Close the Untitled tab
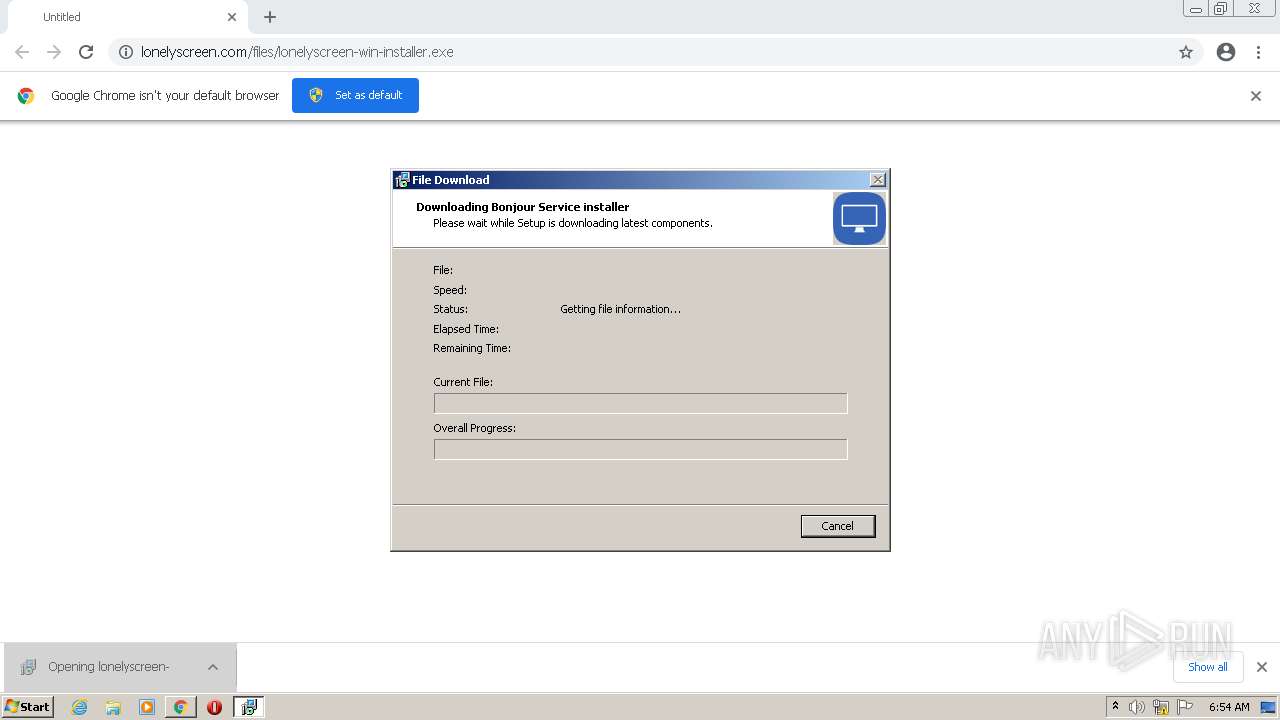This screenshot has height=720, width=1280. [232, 17]
